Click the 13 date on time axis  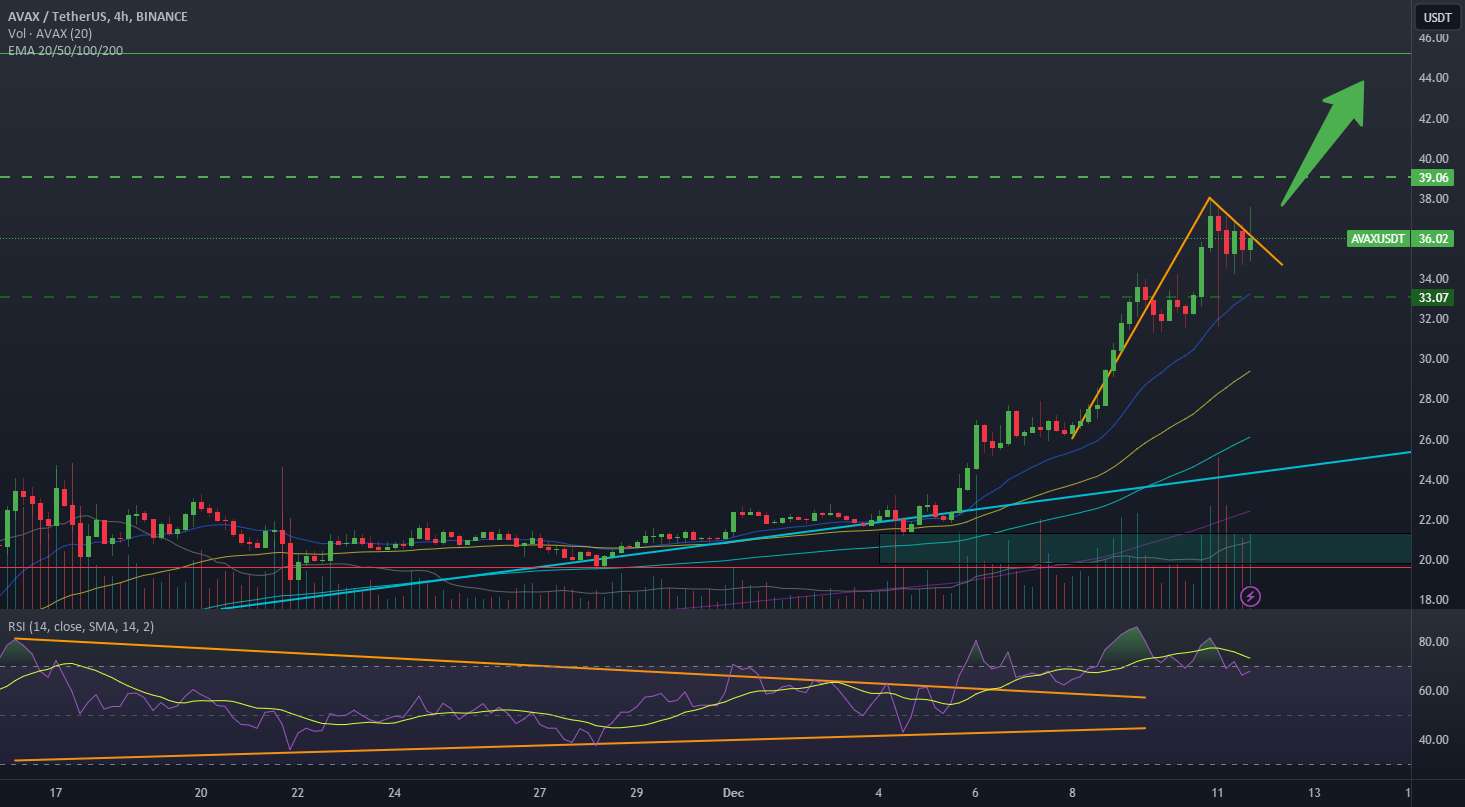click(1314, 793)
